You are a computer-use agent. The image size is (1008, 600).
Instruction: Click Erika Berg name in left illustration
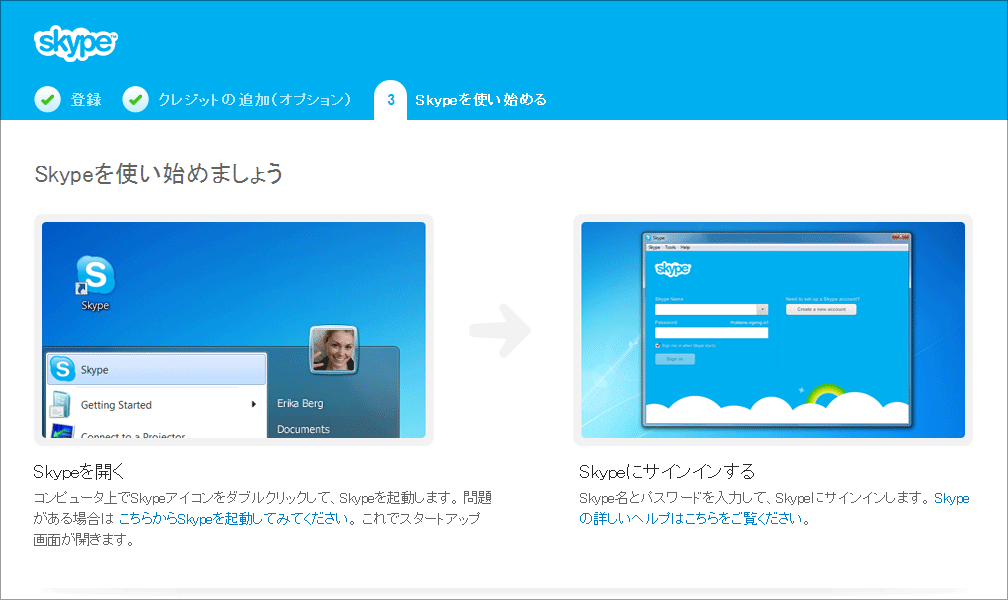(x=300, y=403)
